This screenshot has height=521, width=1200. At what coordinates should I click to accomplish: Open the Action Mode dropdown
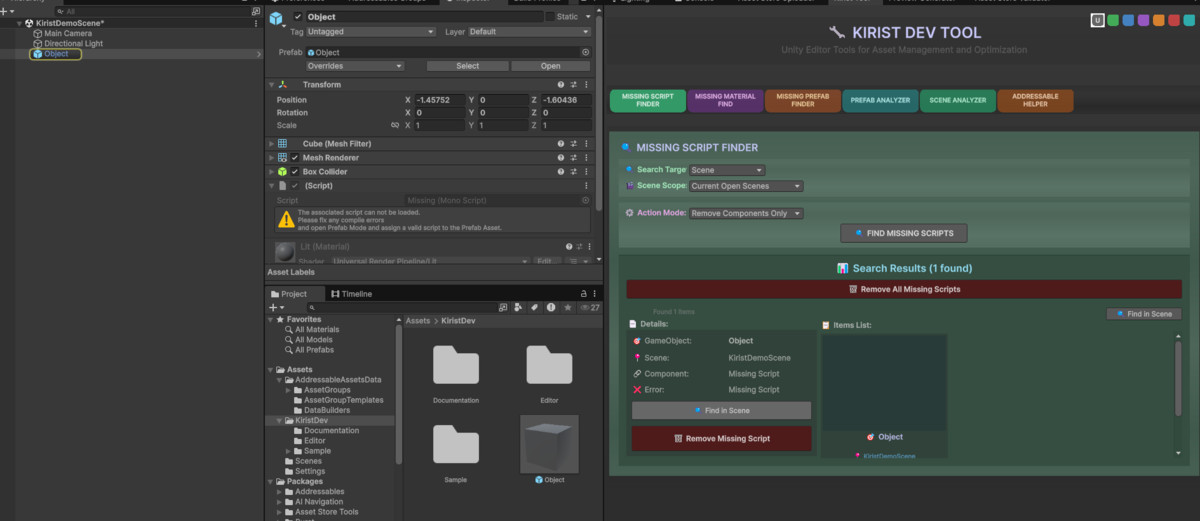746,213
